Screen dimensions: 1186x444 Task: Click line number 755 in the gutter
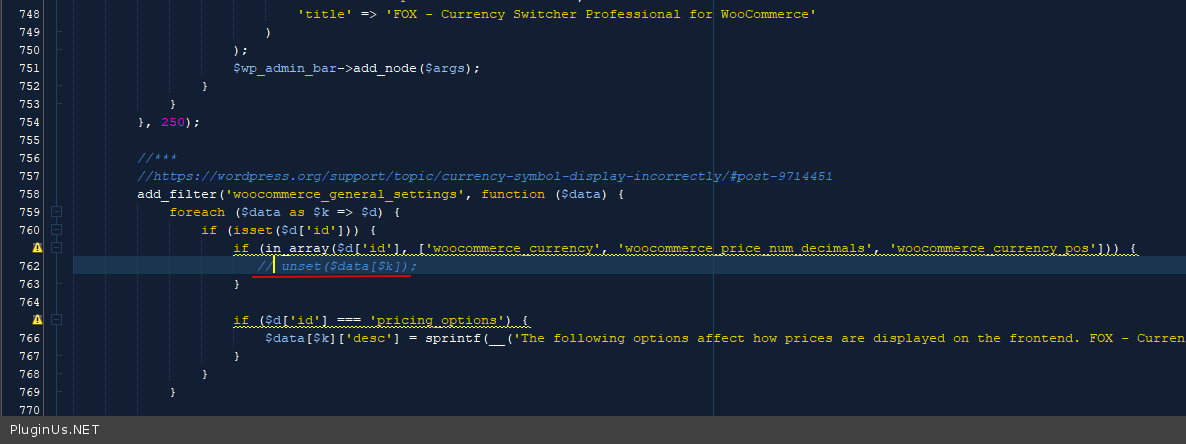click(27, 140)
